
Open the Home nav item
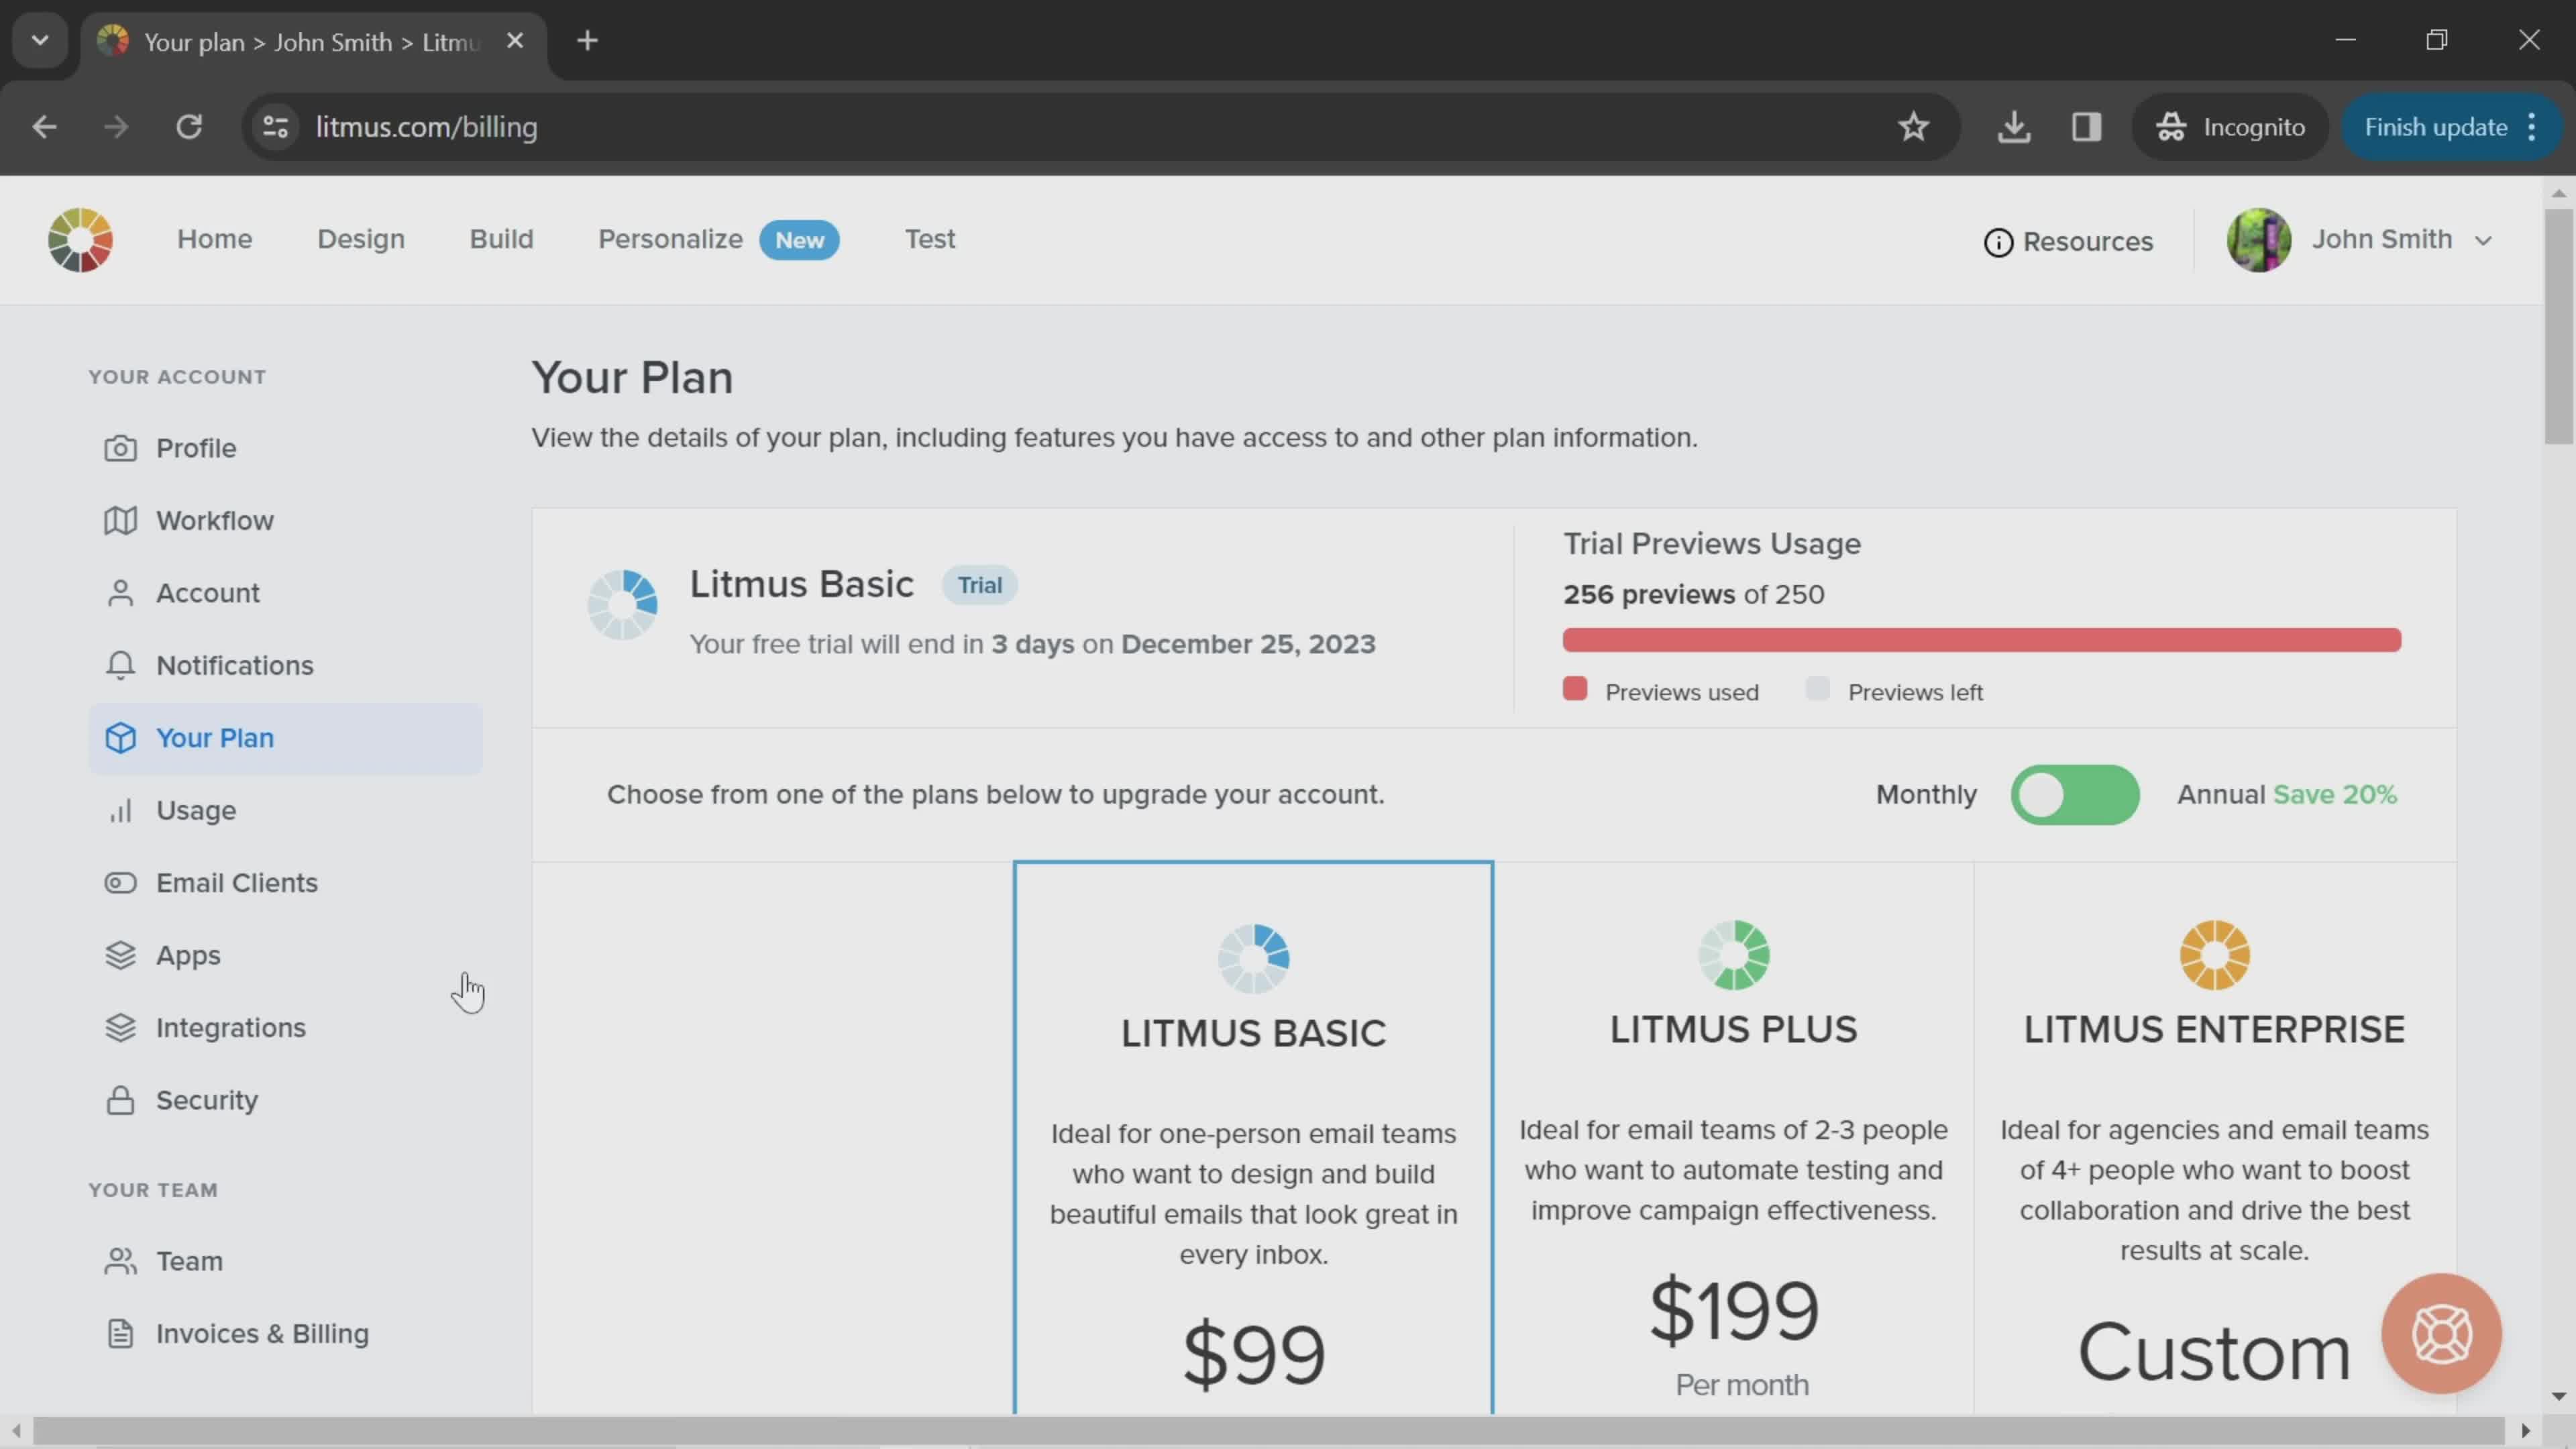[x=215, y=240]
